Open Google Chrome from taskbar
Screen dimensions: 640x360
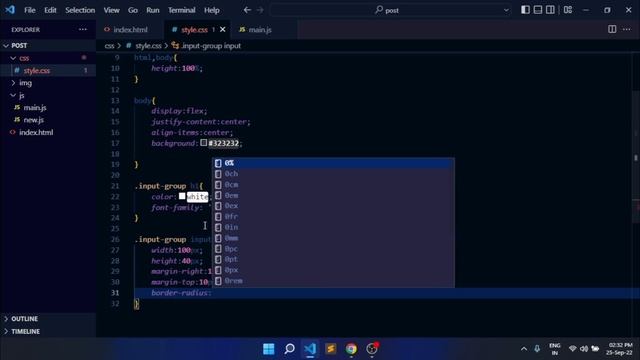351,349
